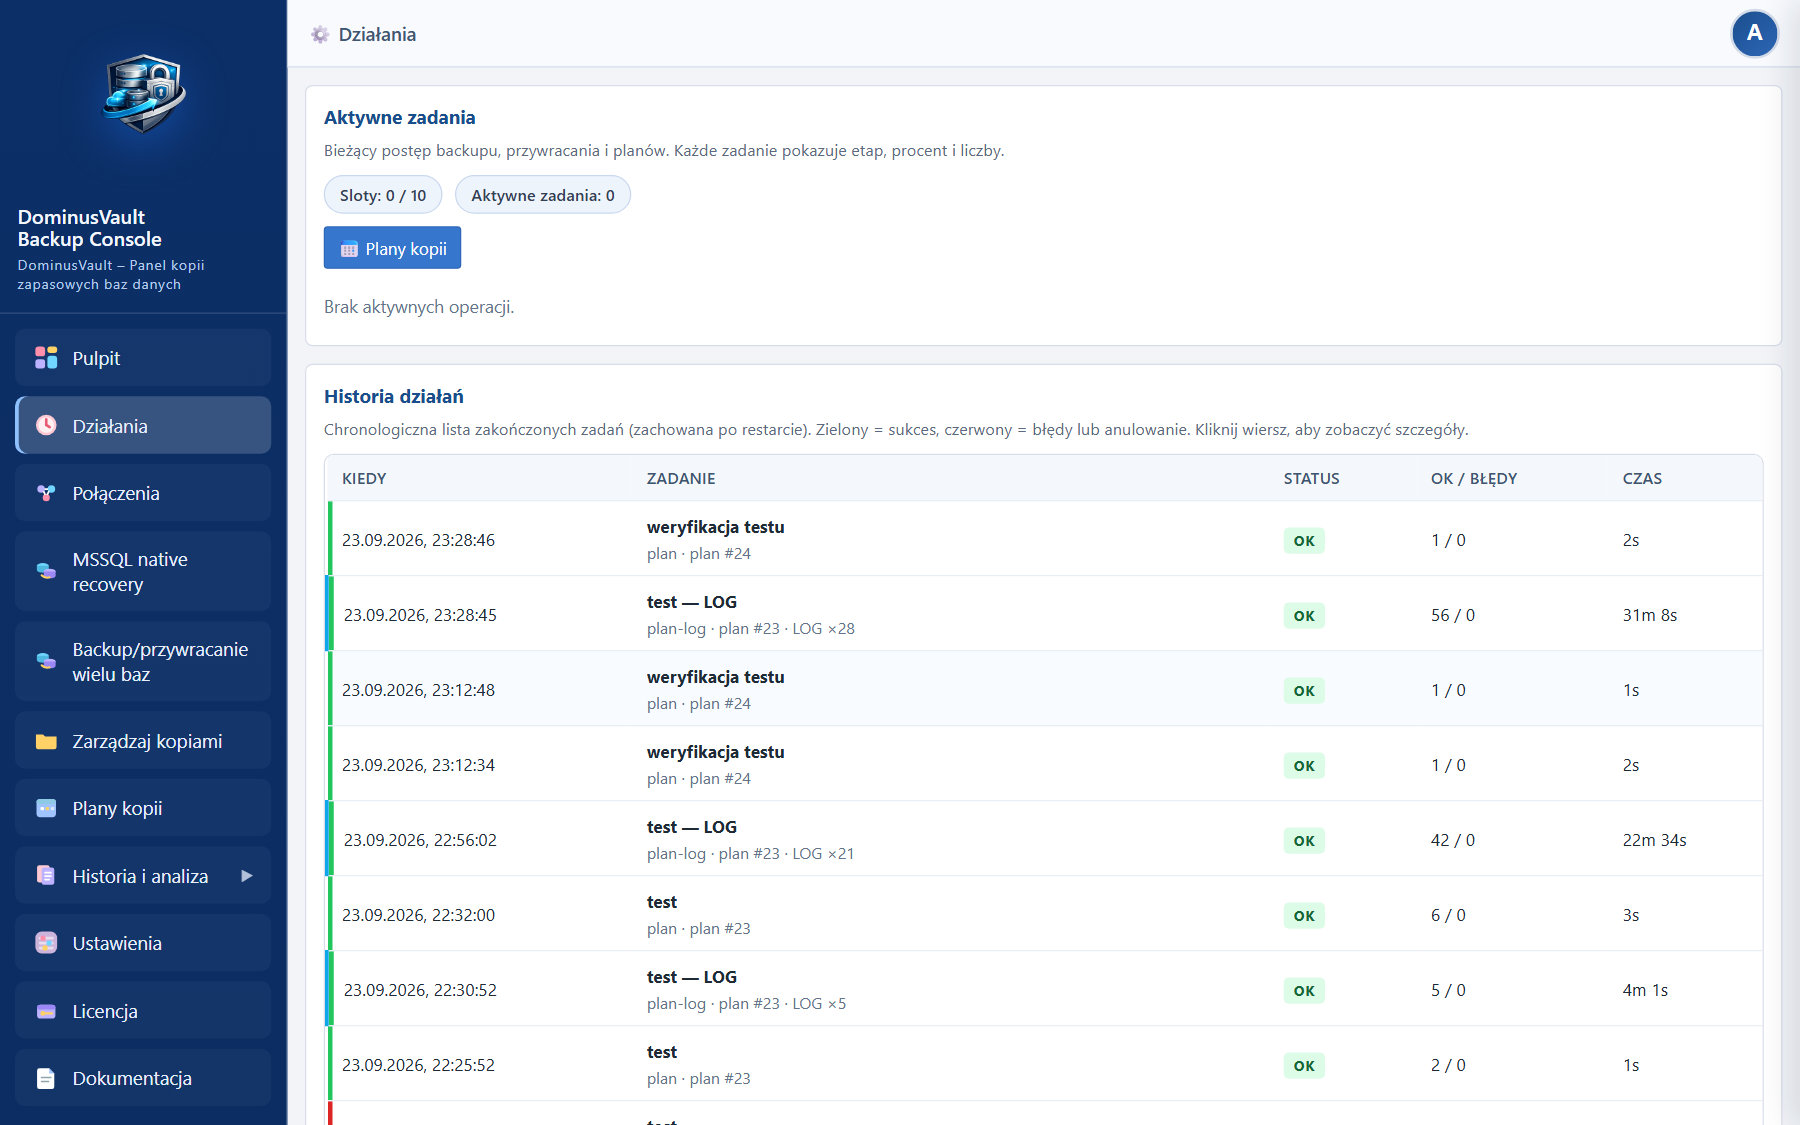1800x1125 pixels.
Task: Click the Licencja card icon
Action: (x=46, y=1011)
